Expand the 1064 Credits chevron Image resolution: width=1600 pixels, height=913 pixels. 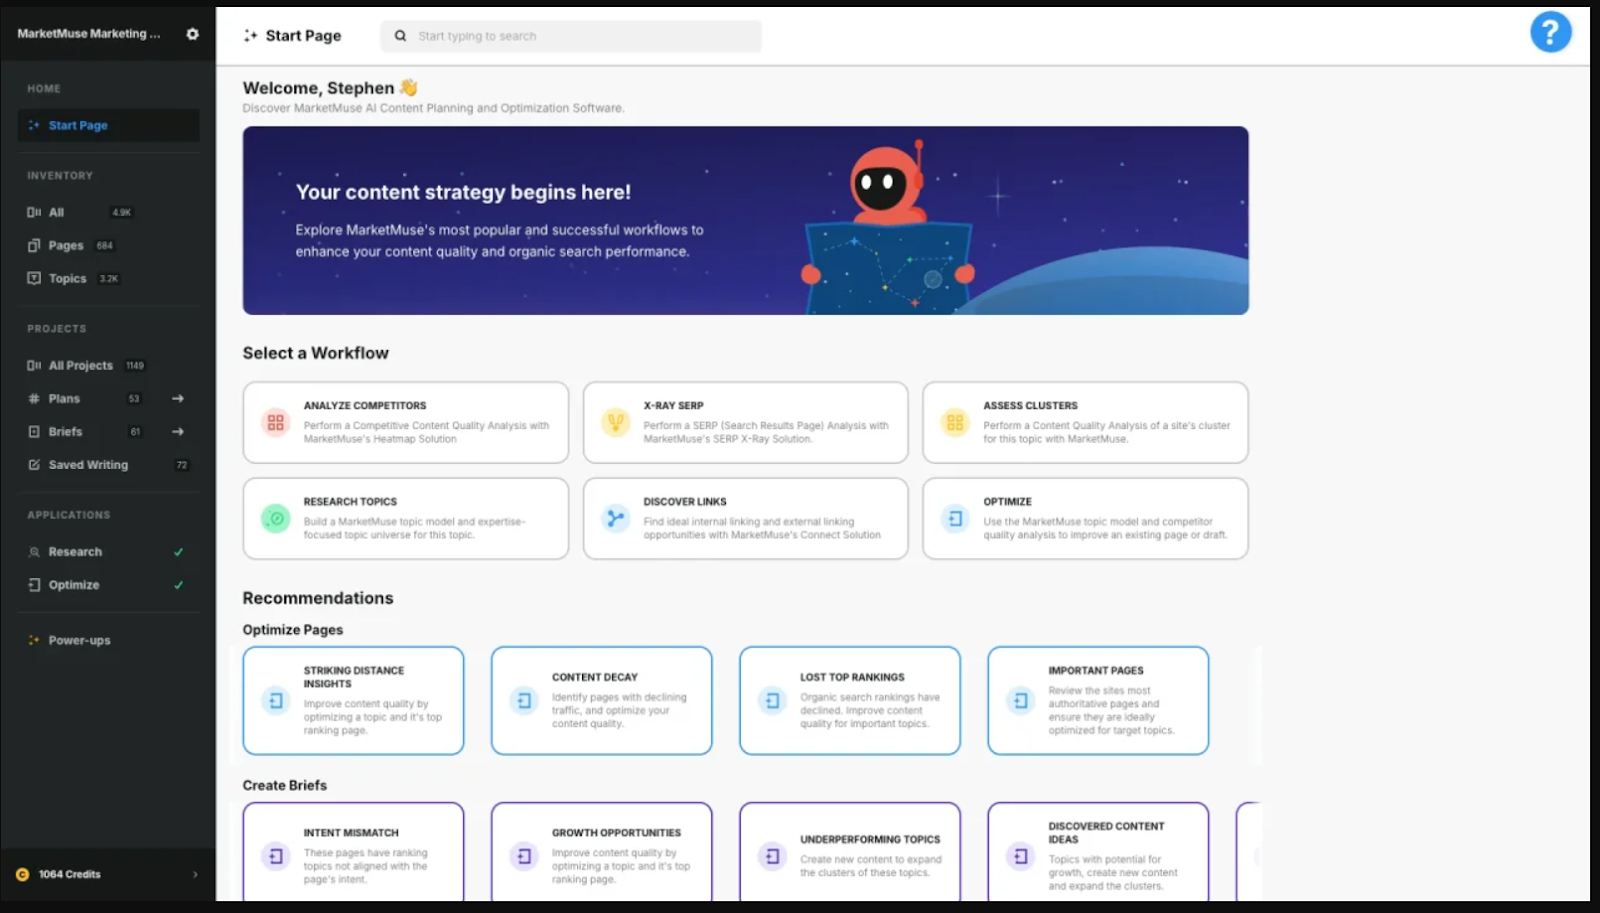click(195, 875)
